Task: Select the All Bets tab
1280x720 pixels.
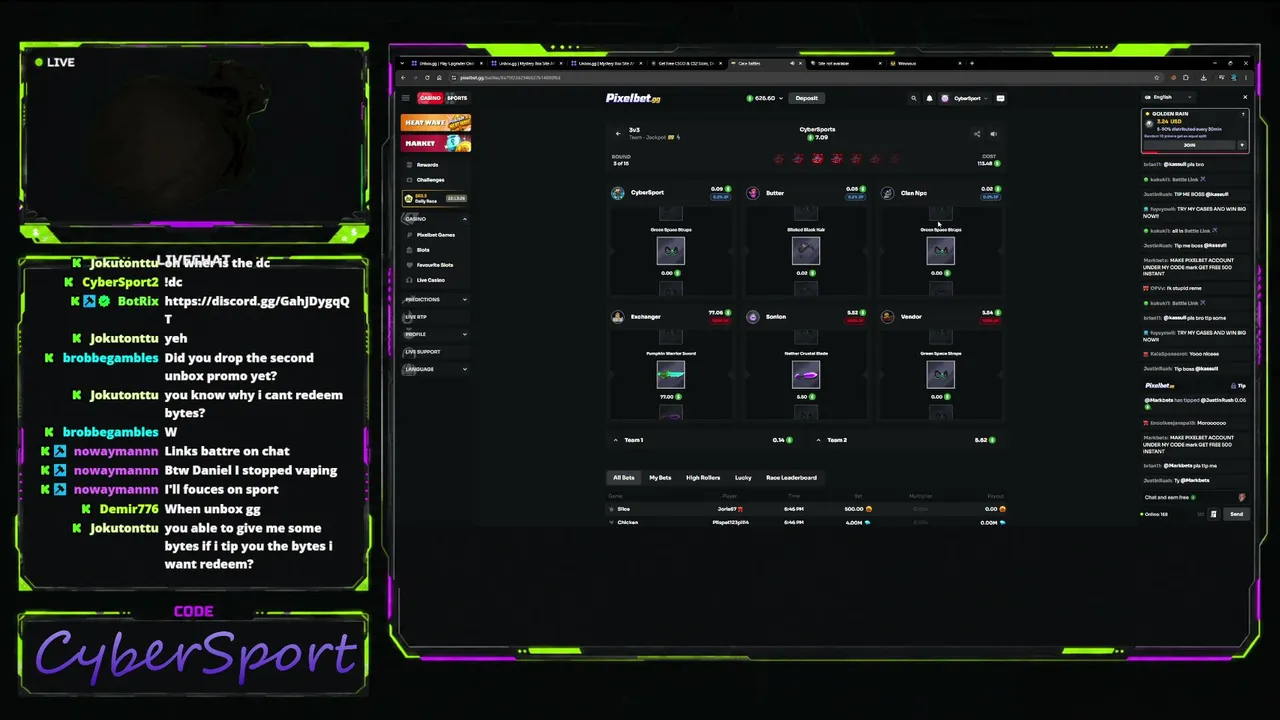Action: pos(624,478)
